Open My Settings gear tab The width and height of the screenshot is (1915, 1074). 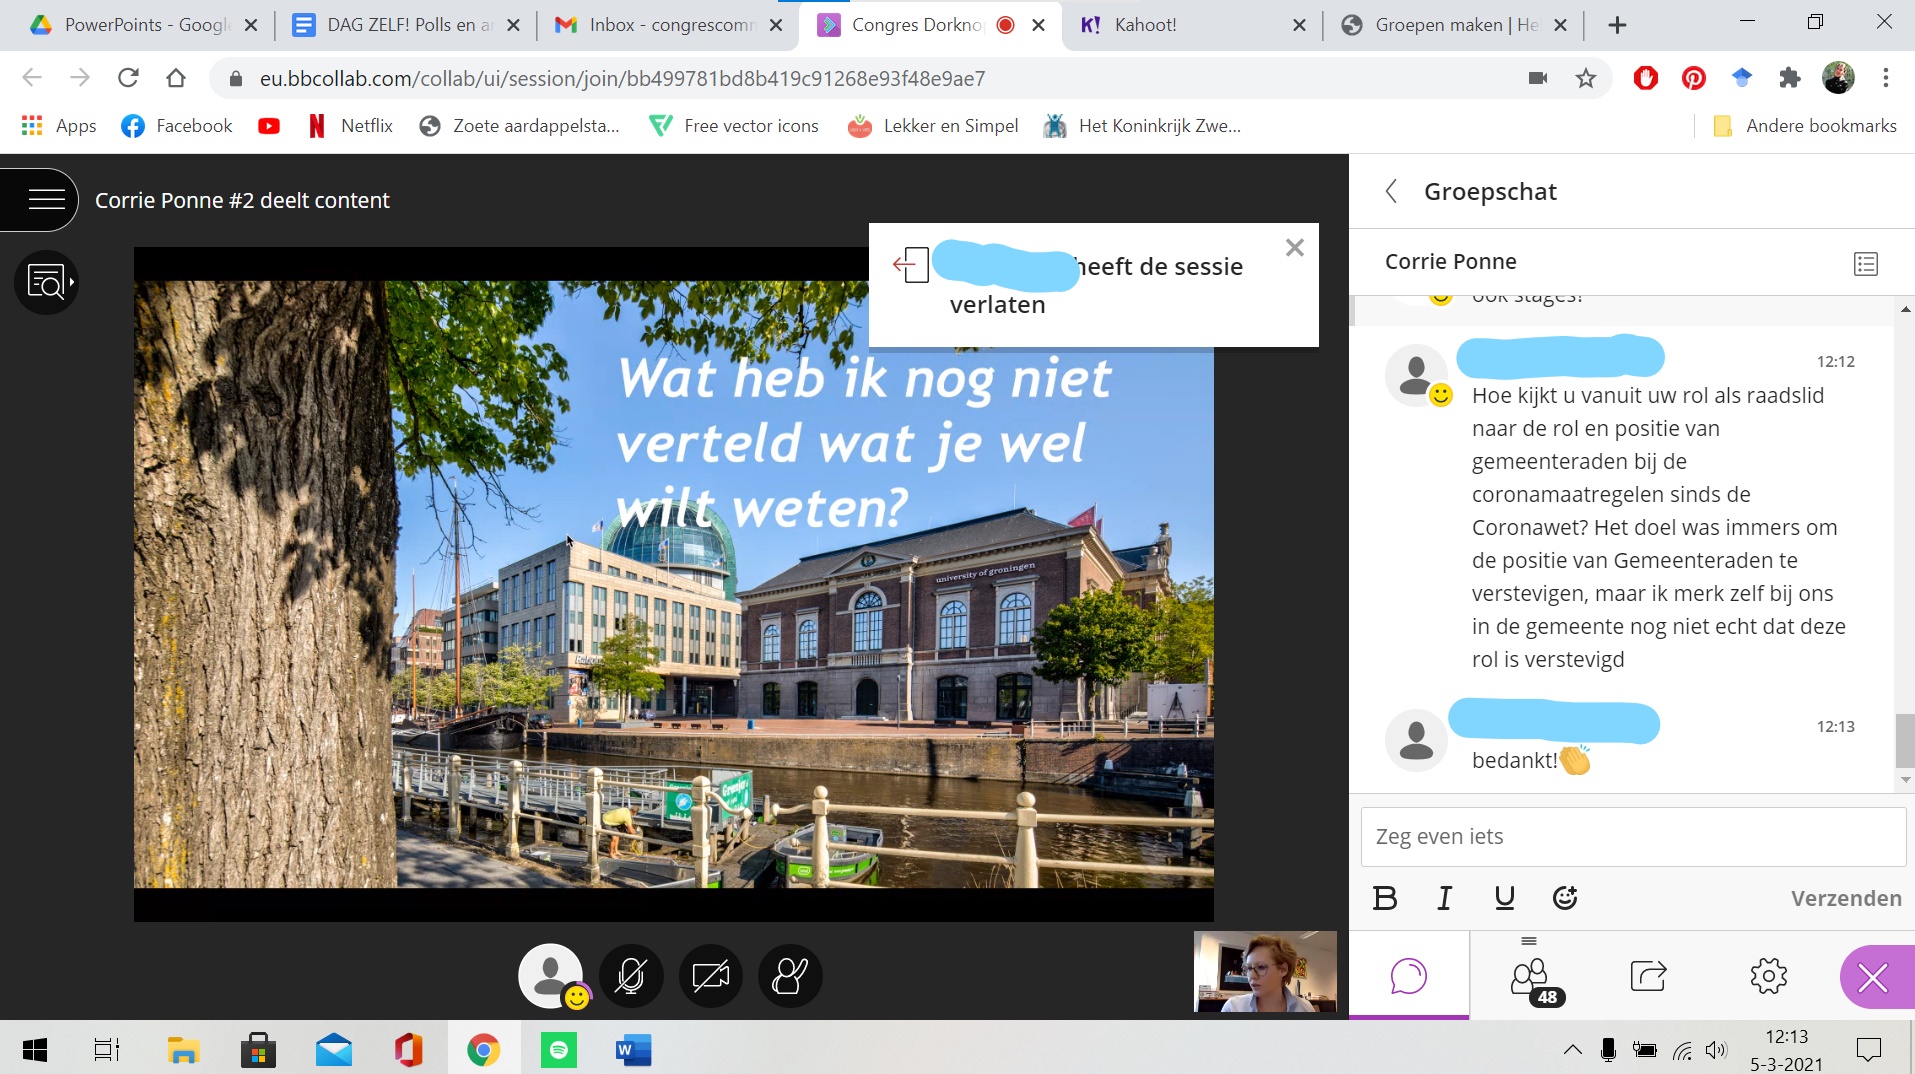click(1768, 975)
